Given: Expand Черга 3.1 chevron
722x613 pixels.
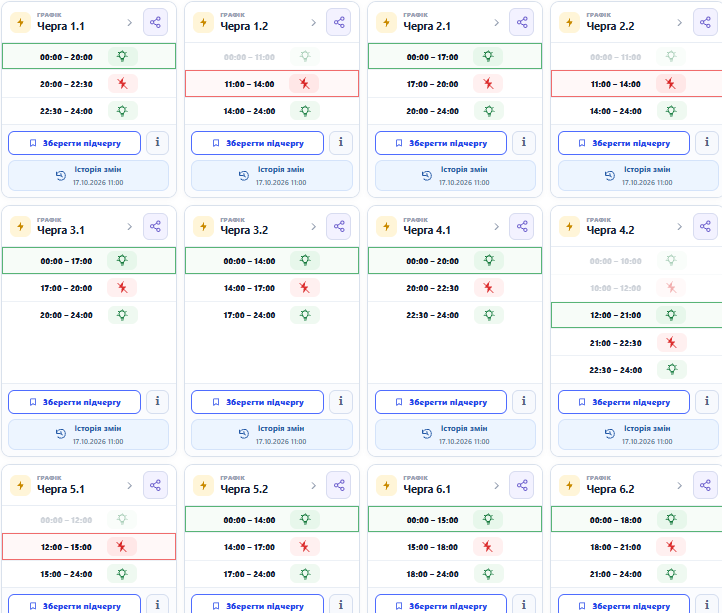Looking at the screenshot, I should [x=129, y=227].
